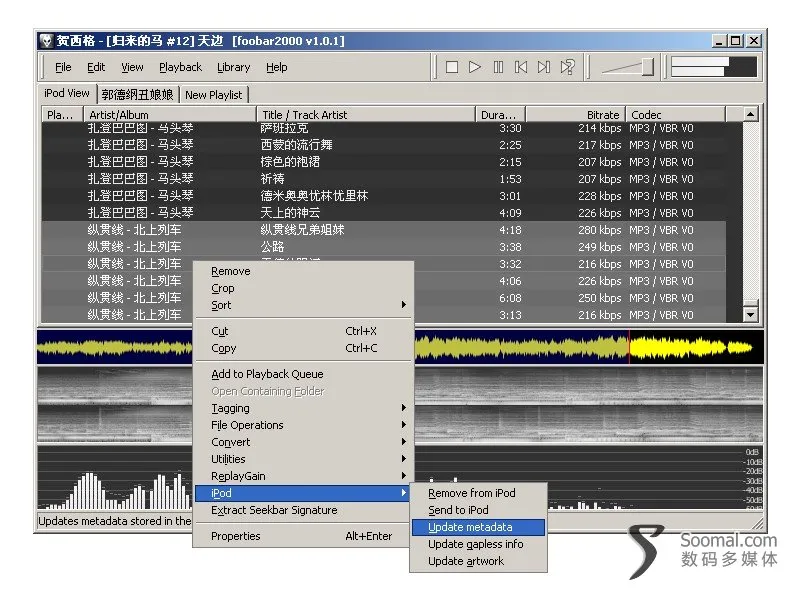The image size is (800, 600).
Task: Expand the Utilities submenu
Action: [303, 459]
